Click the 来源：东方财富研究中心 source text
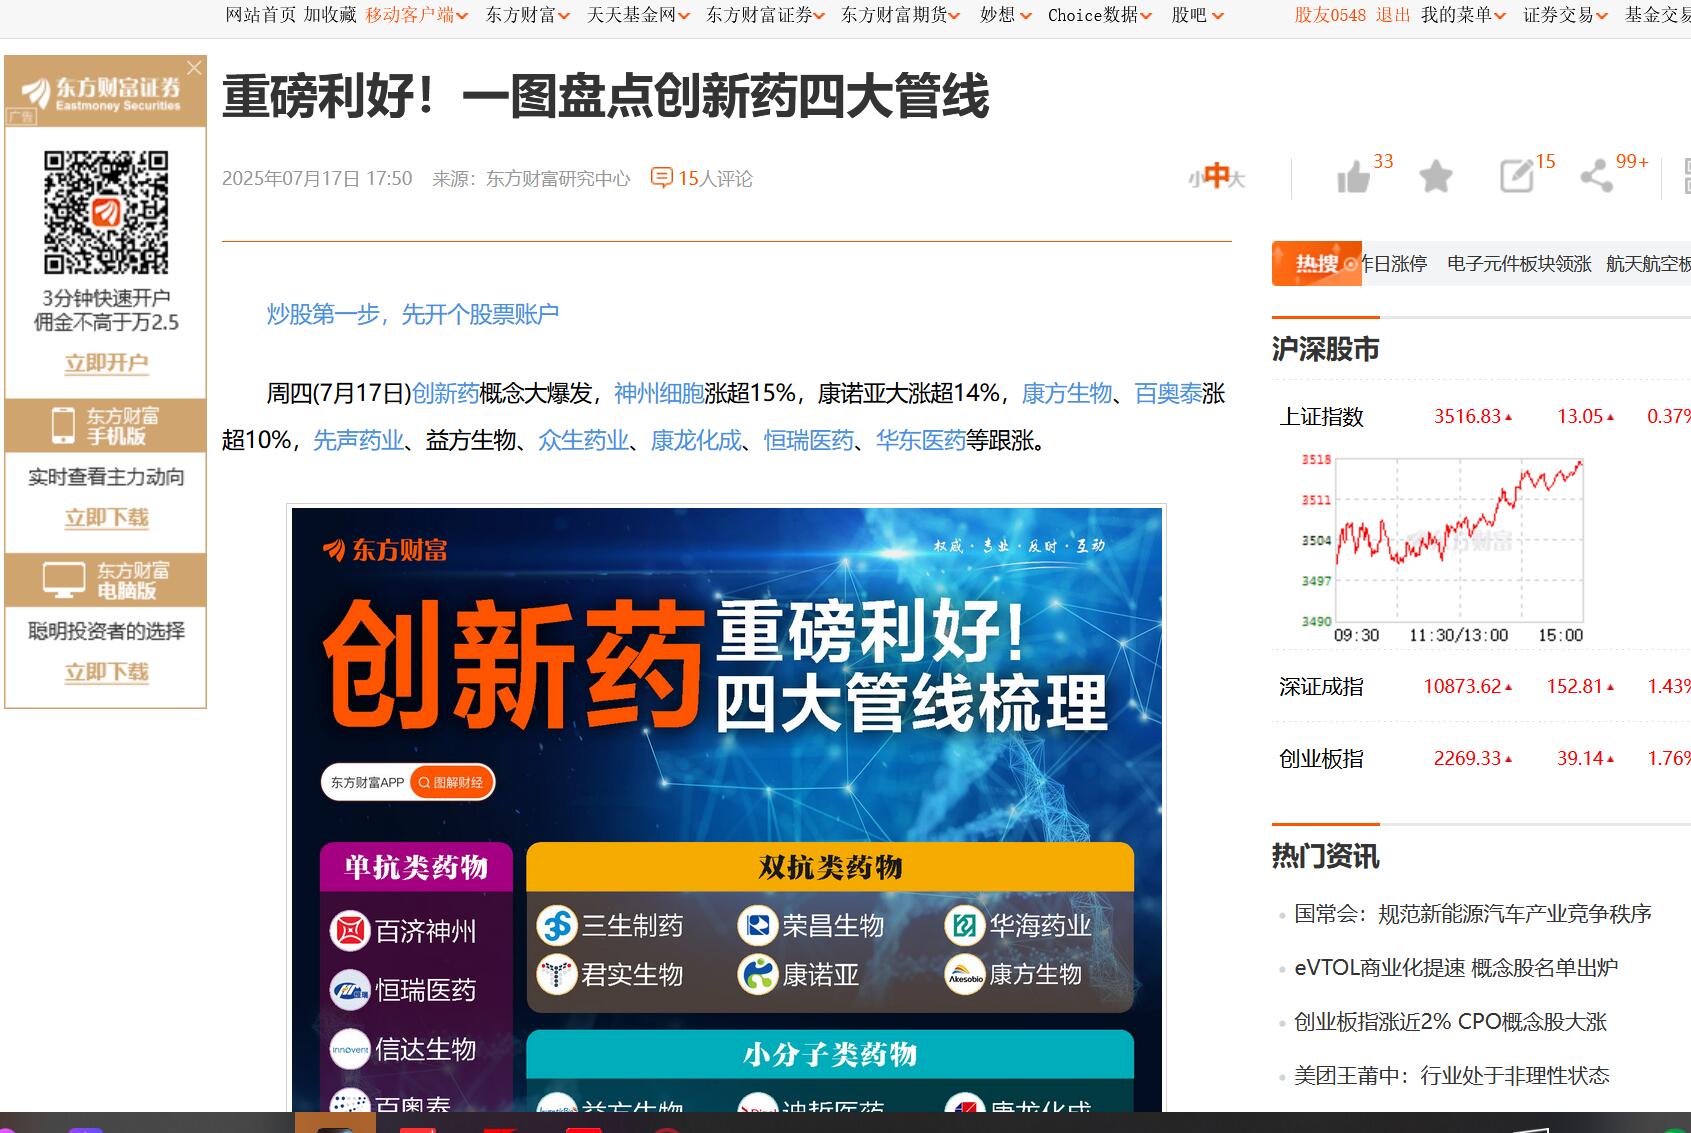 [531, 179]
